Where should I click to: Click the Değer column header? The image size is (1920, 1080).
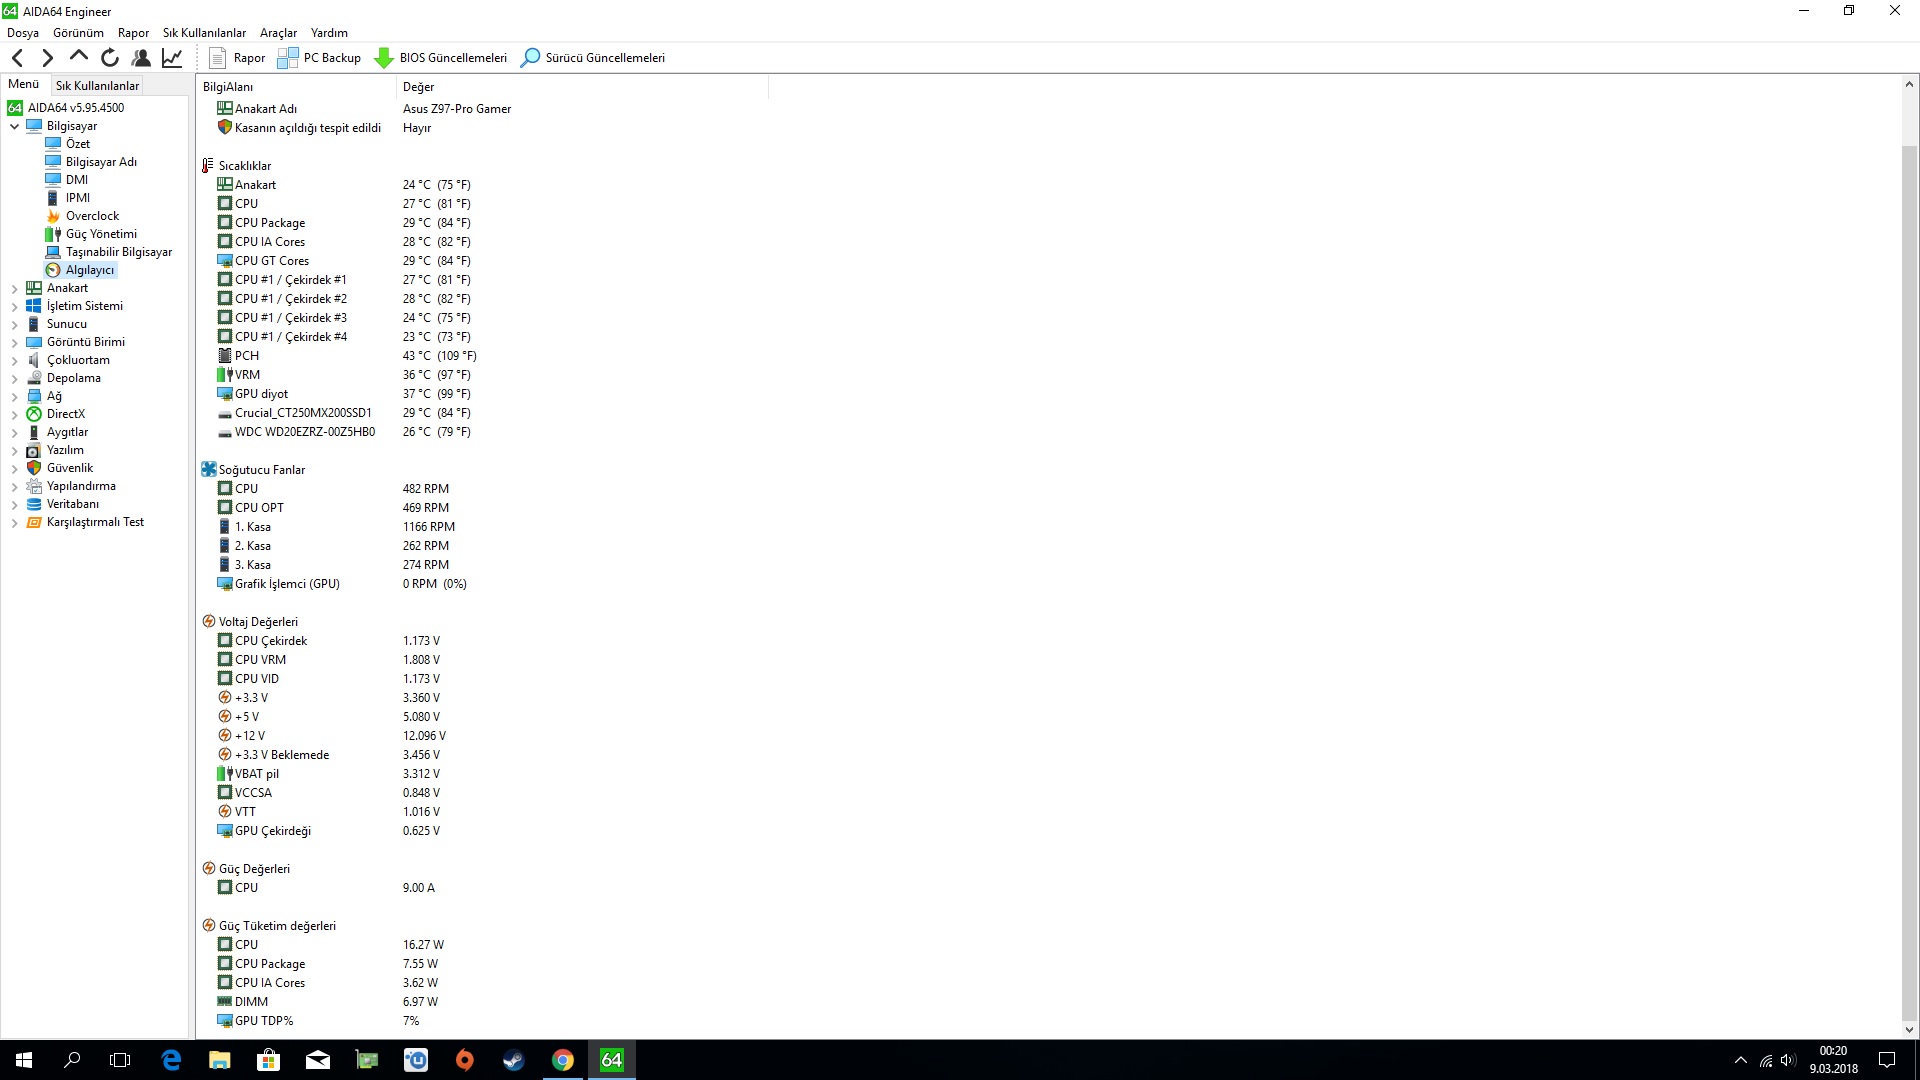point(583,87)
